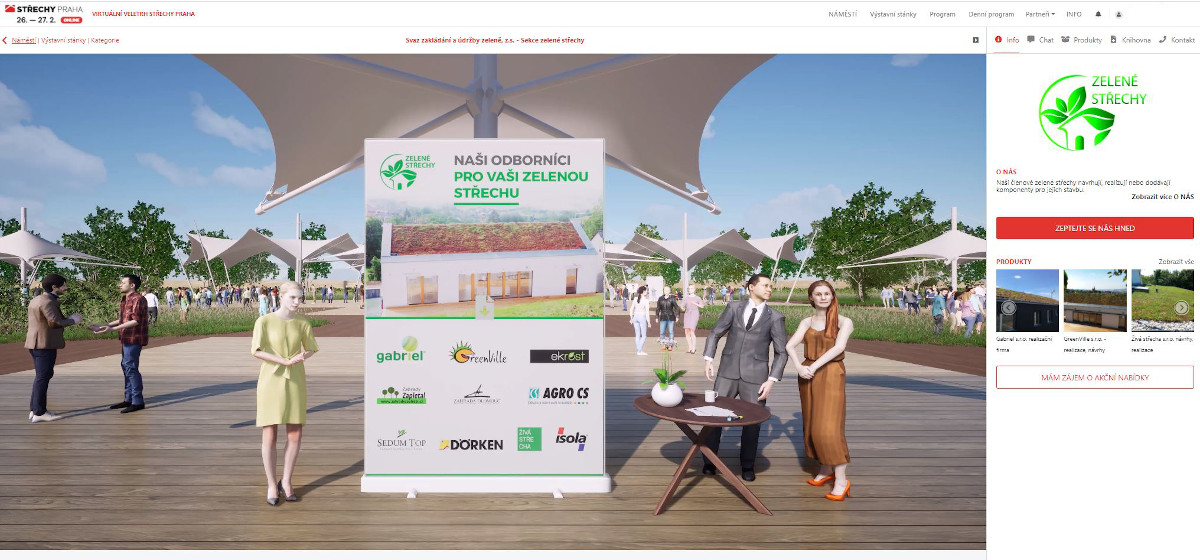Switch to the Kontakt tab
Screen dimensions: 1200x560
(x=1177, y=40)
